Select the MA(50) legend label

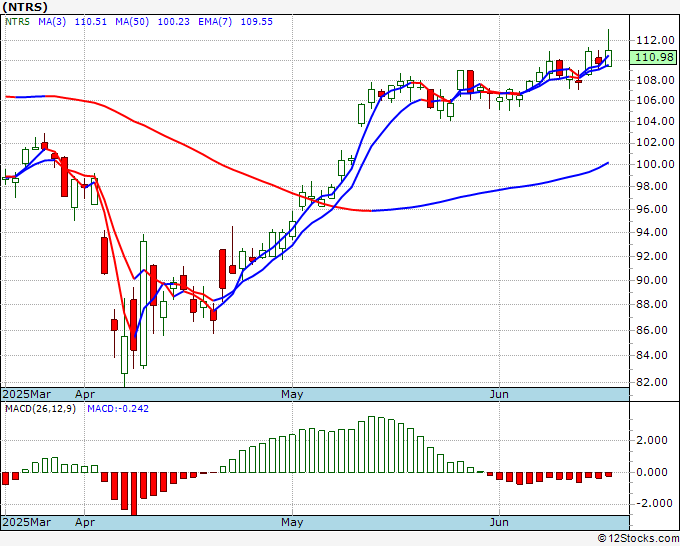click(x=132, y=22)
